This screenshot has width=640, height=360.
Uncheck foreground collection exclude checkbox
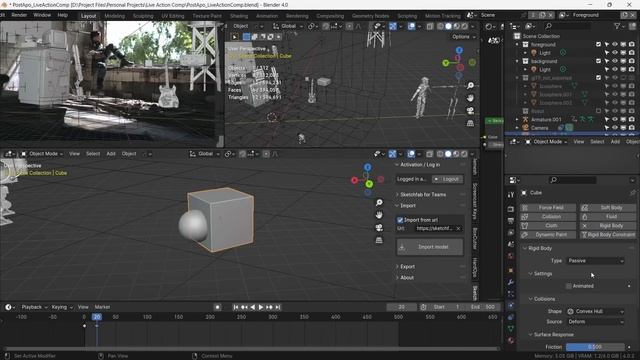coord(598,44)
